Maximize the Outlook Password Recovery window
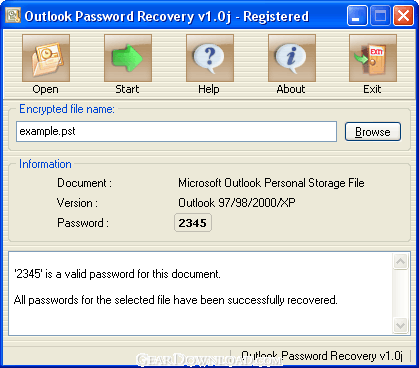Viewport: 419px width, 368px height. tap(380, 16)
